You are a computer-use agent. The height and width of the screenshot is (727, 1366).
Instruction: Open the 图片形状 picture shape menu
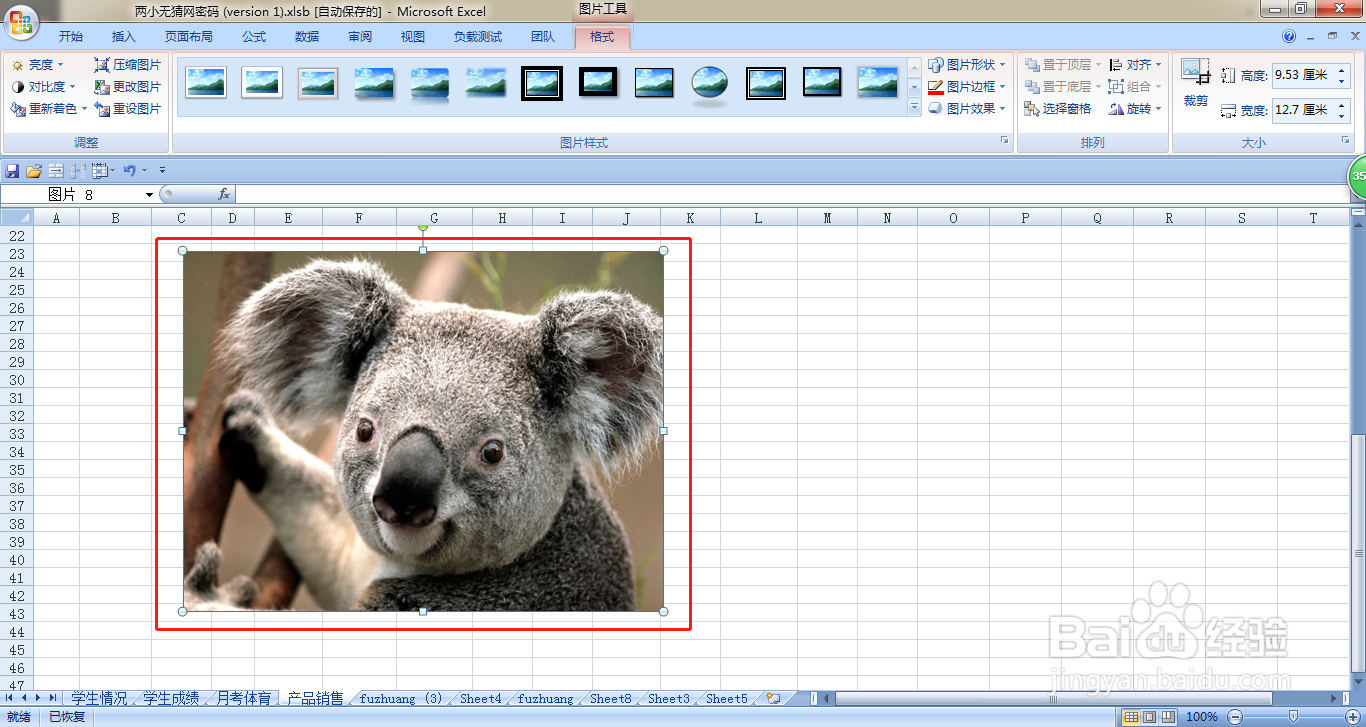(966, 64)
